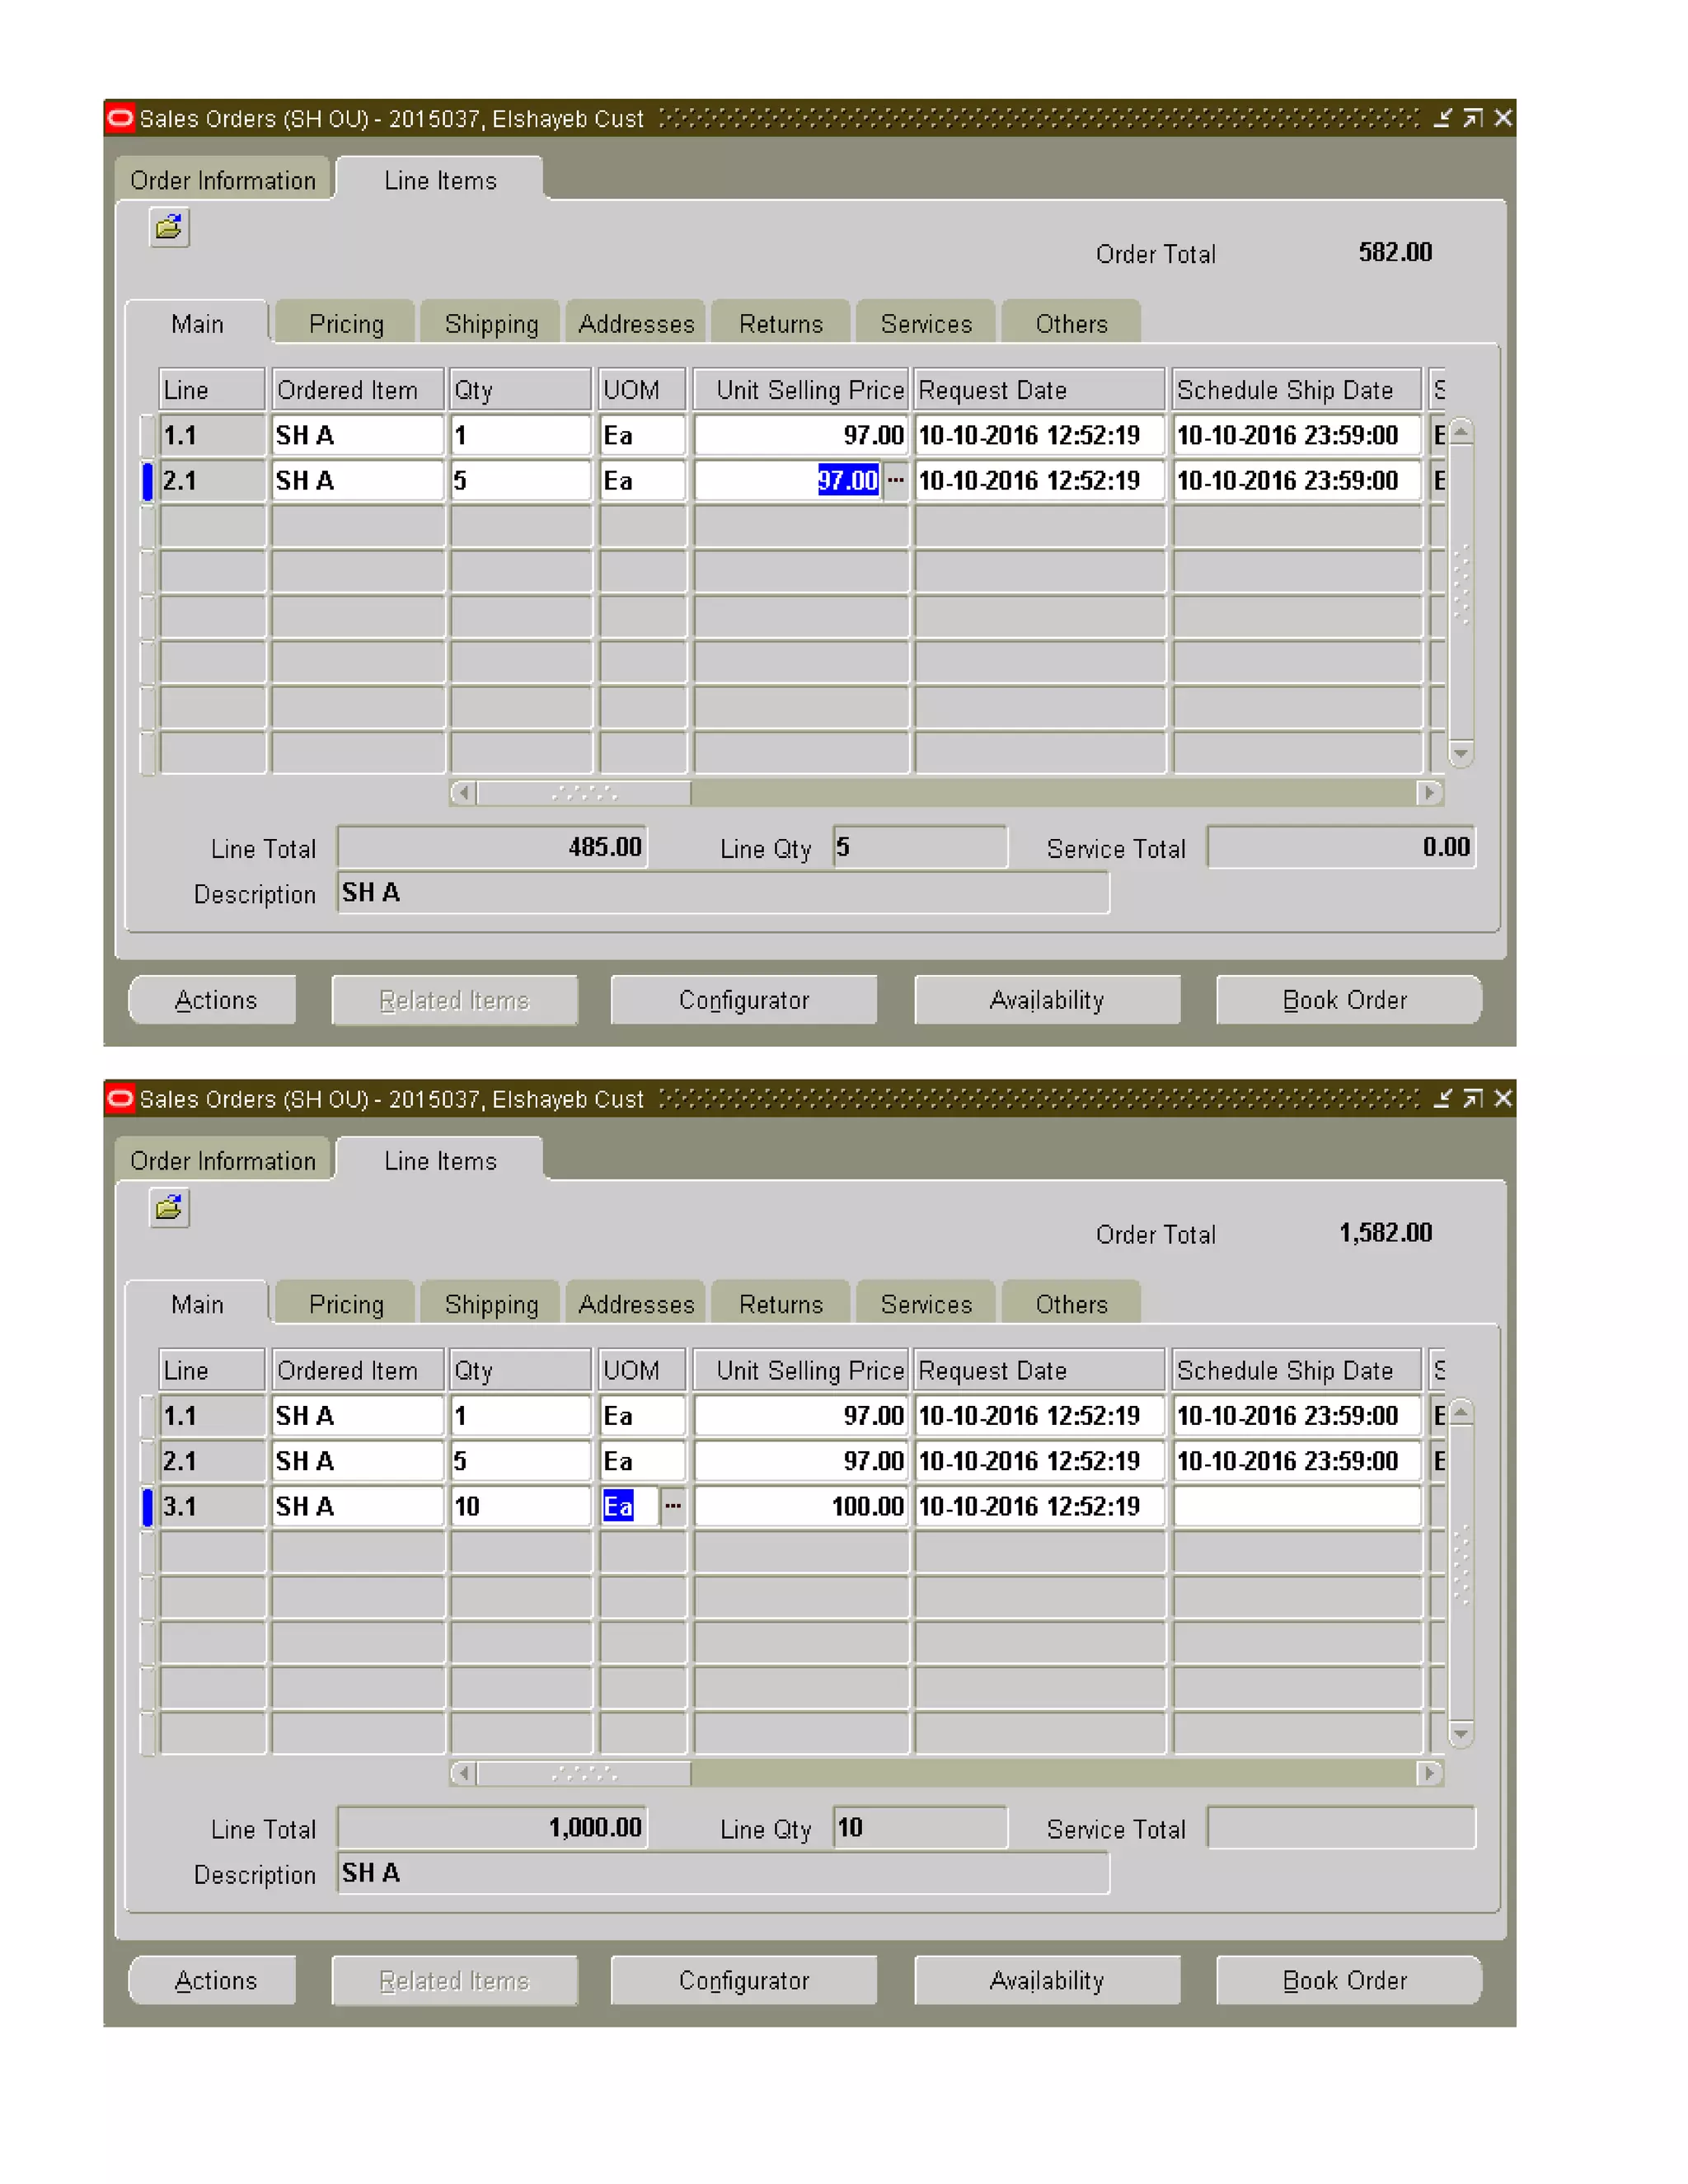Select record indicator for line 2.1 in lower window
The width and height of the screenshot is (1688, 2184).
coord(148,1461)
